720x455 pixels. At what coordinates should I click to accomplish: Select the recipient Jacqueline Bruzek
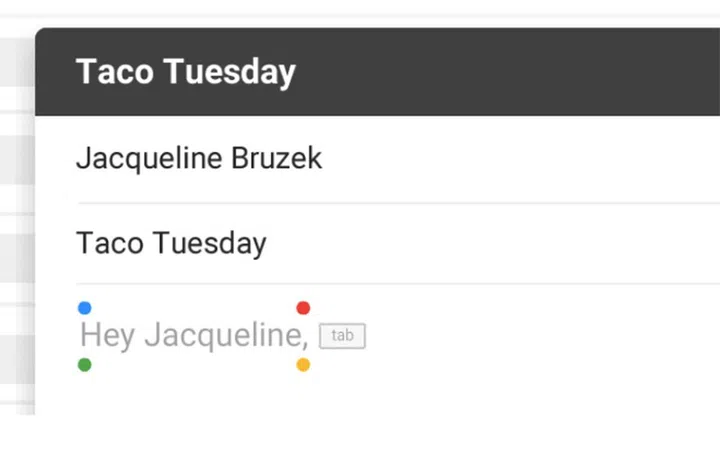click(198, 159)
